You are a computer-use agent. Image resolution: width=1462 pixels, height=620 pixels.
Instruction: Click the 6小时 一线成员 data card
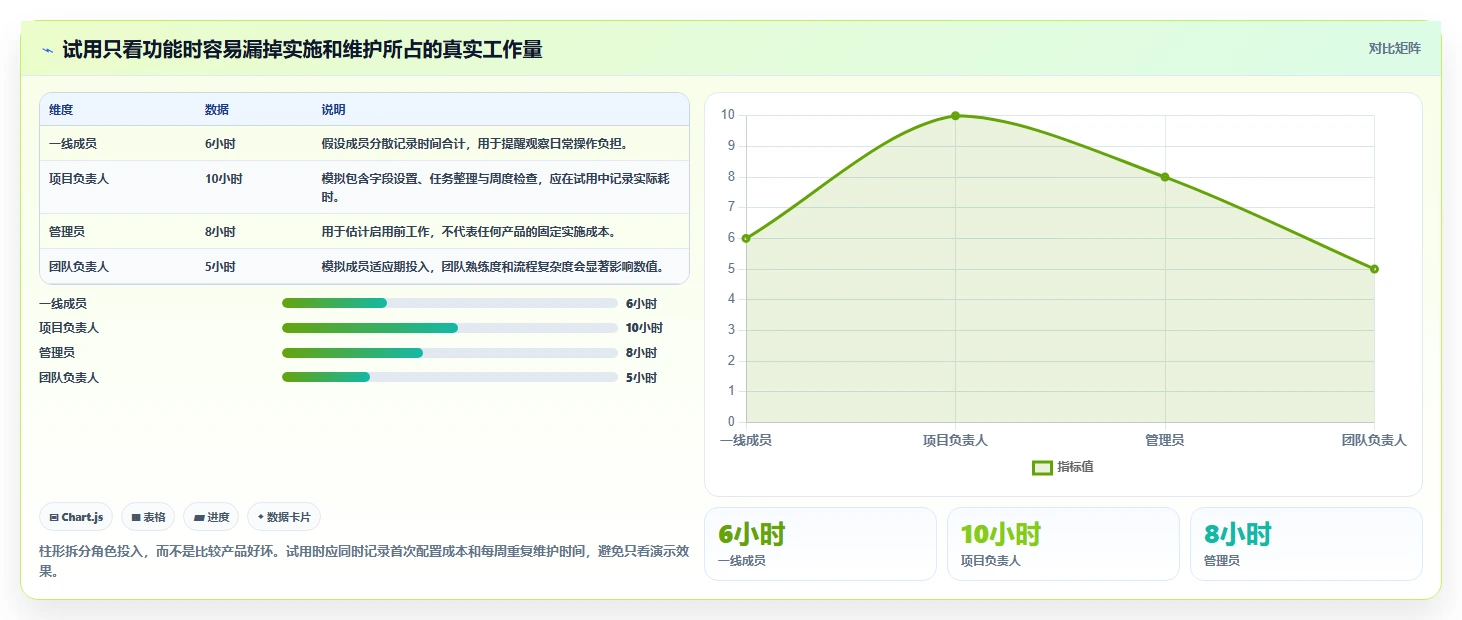820,544
